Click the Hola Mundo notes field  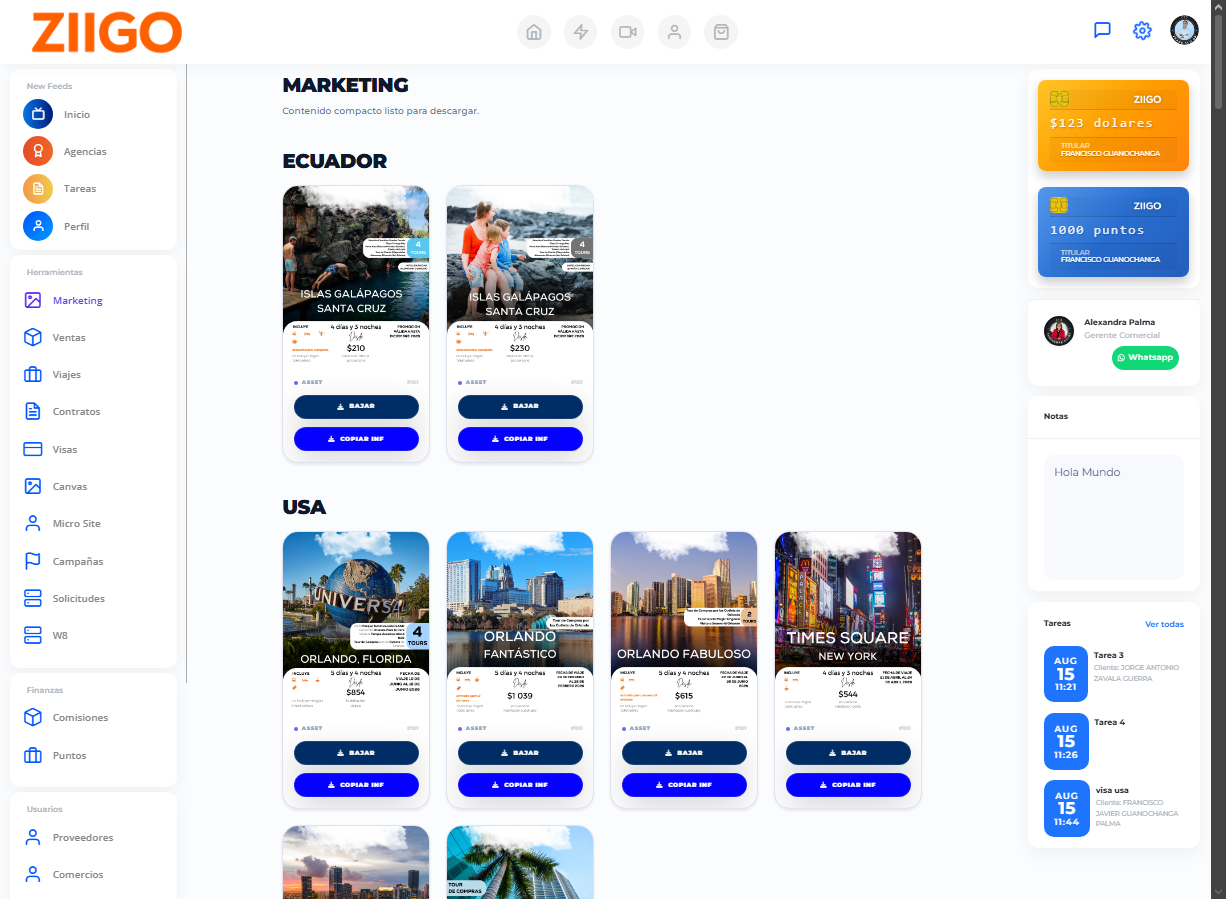tap(1113, 517)
